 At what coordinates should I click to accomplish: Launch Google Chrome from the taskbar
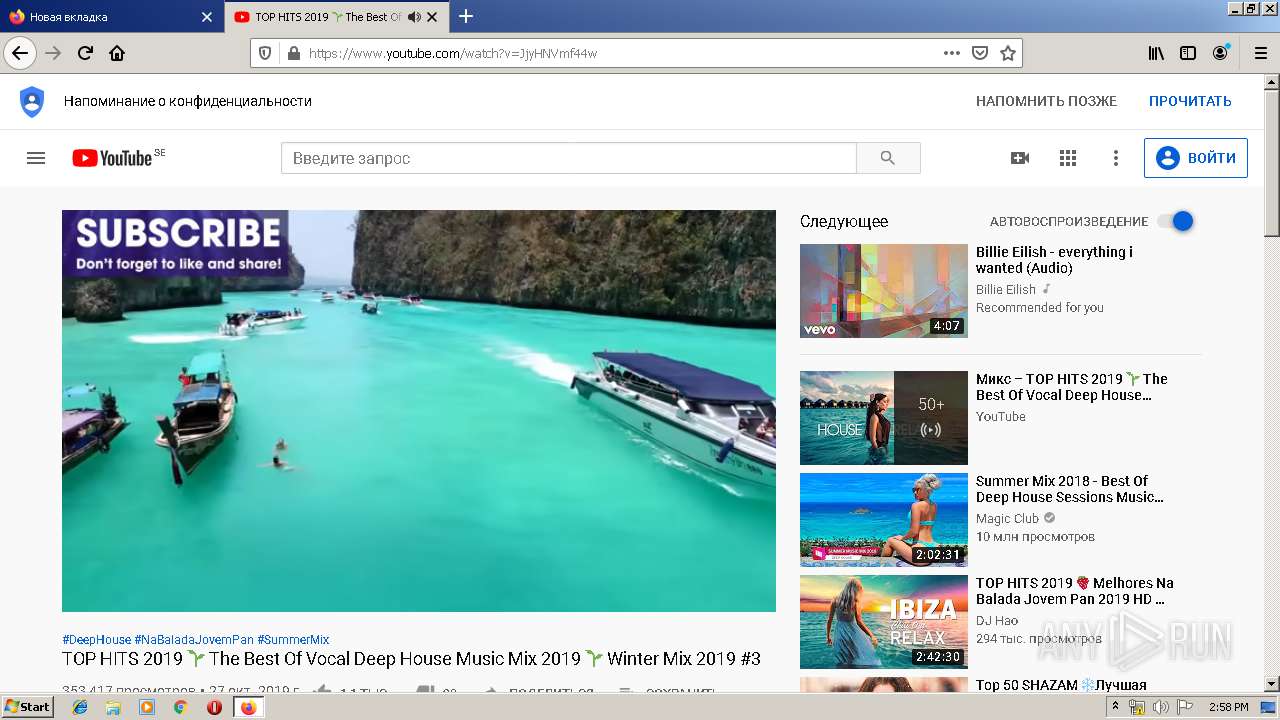pyautogui.click(x=180, y=707)
